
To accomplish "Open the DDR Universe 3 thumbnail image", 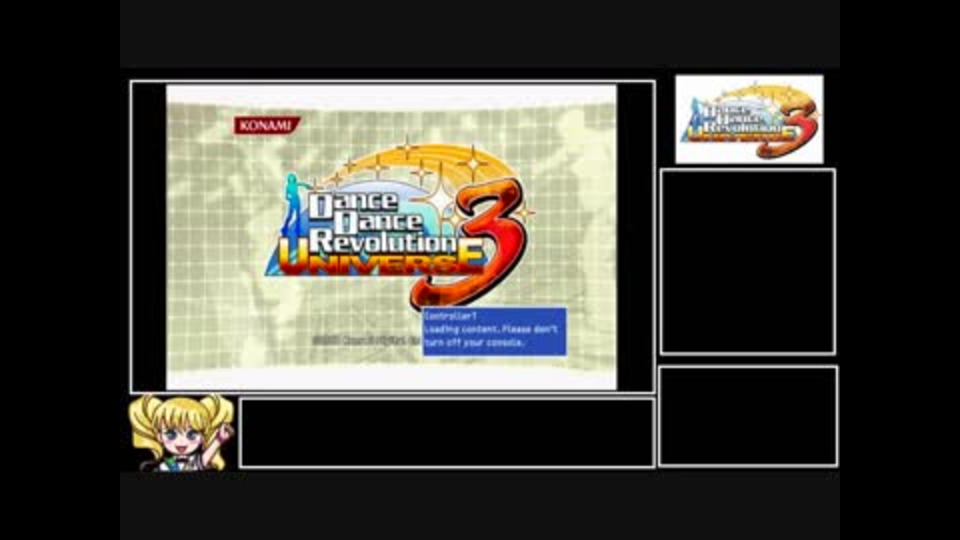I will click(x=749, y=119).
